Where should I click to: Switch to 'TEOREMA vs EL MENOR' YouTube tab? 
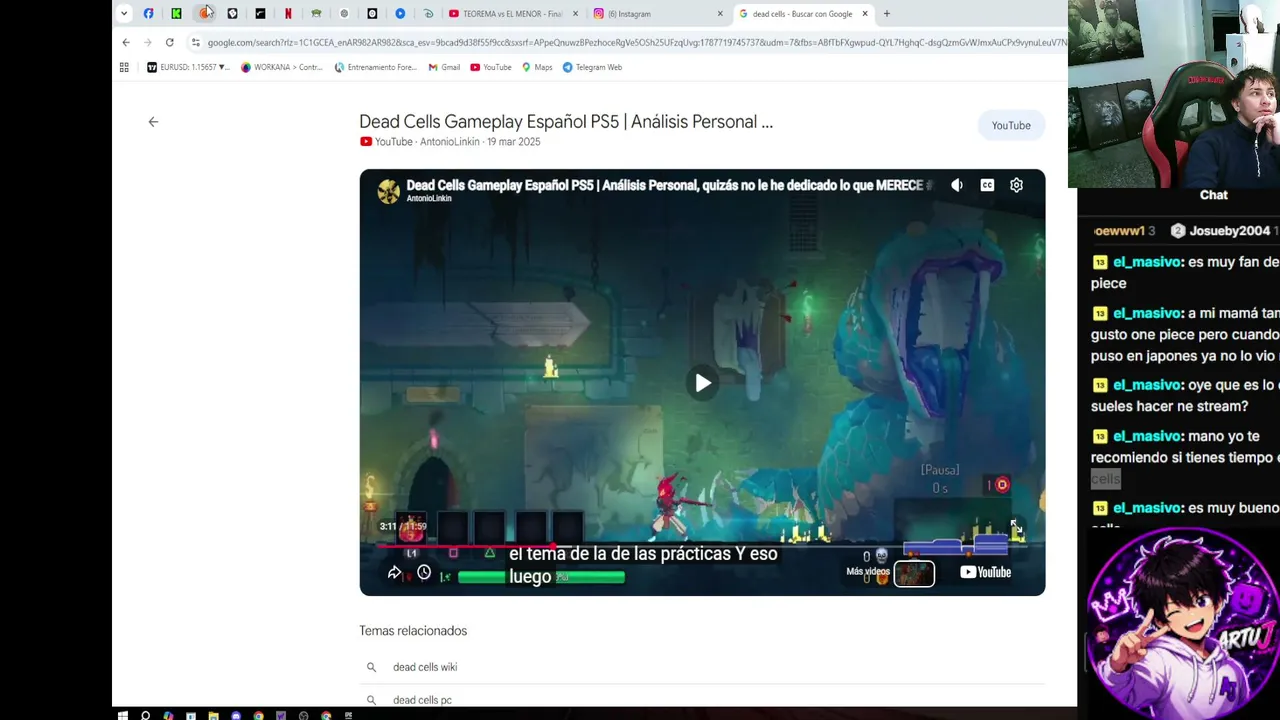point(513,14)
